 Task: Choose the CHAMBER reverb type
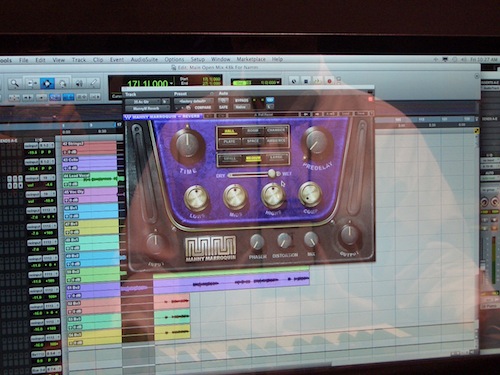[276, 130]
